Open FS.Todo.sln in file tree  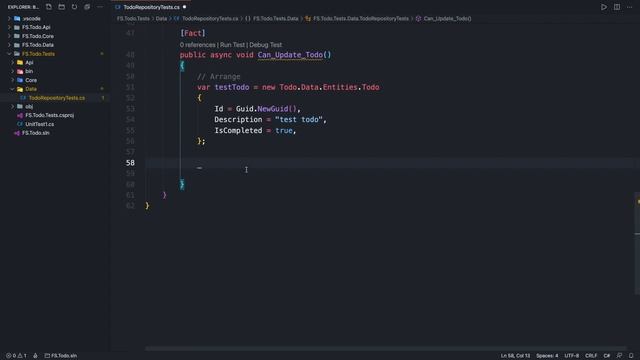36,133
